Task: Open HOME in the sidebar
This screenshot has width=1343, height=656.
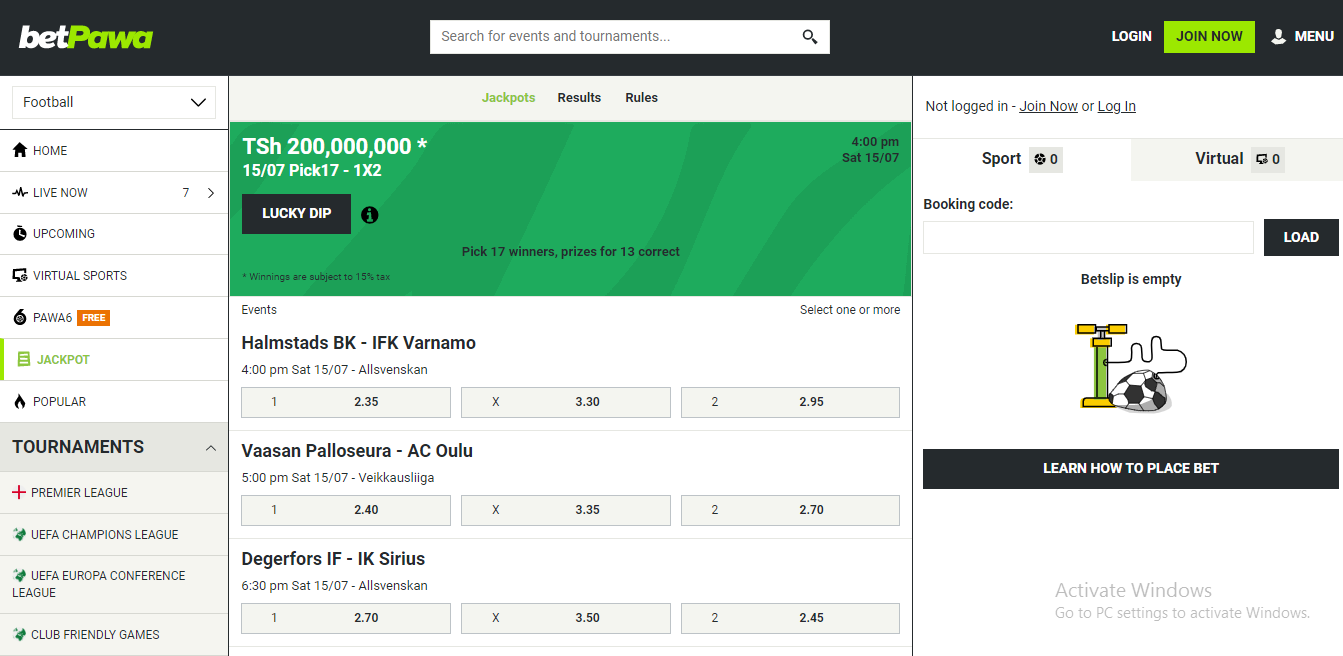Action: 114,150
